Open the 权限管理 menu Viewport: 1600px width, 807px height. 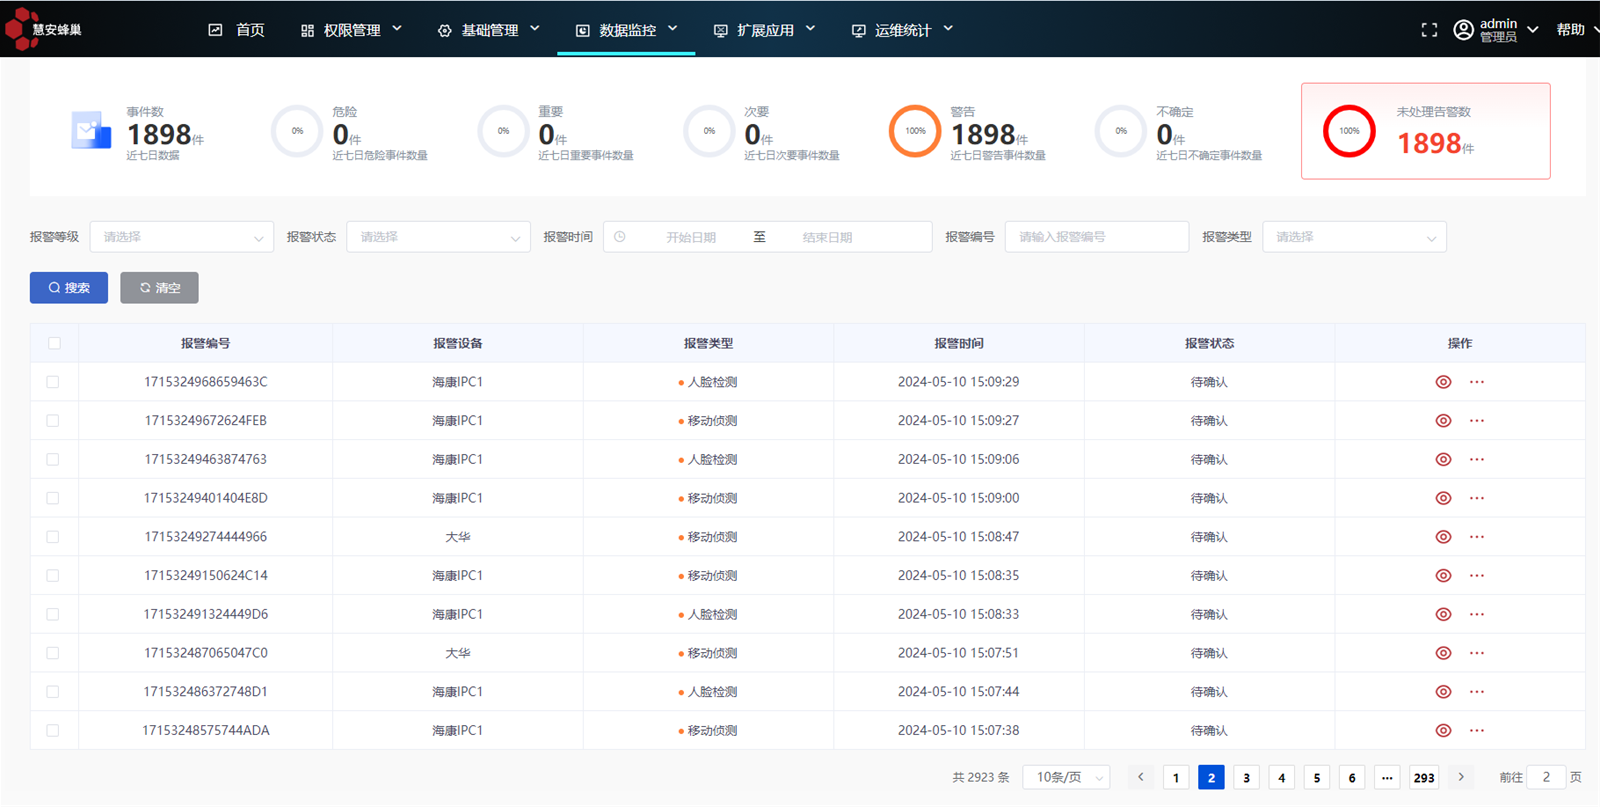pyautogui.click(x=351, y=30)
